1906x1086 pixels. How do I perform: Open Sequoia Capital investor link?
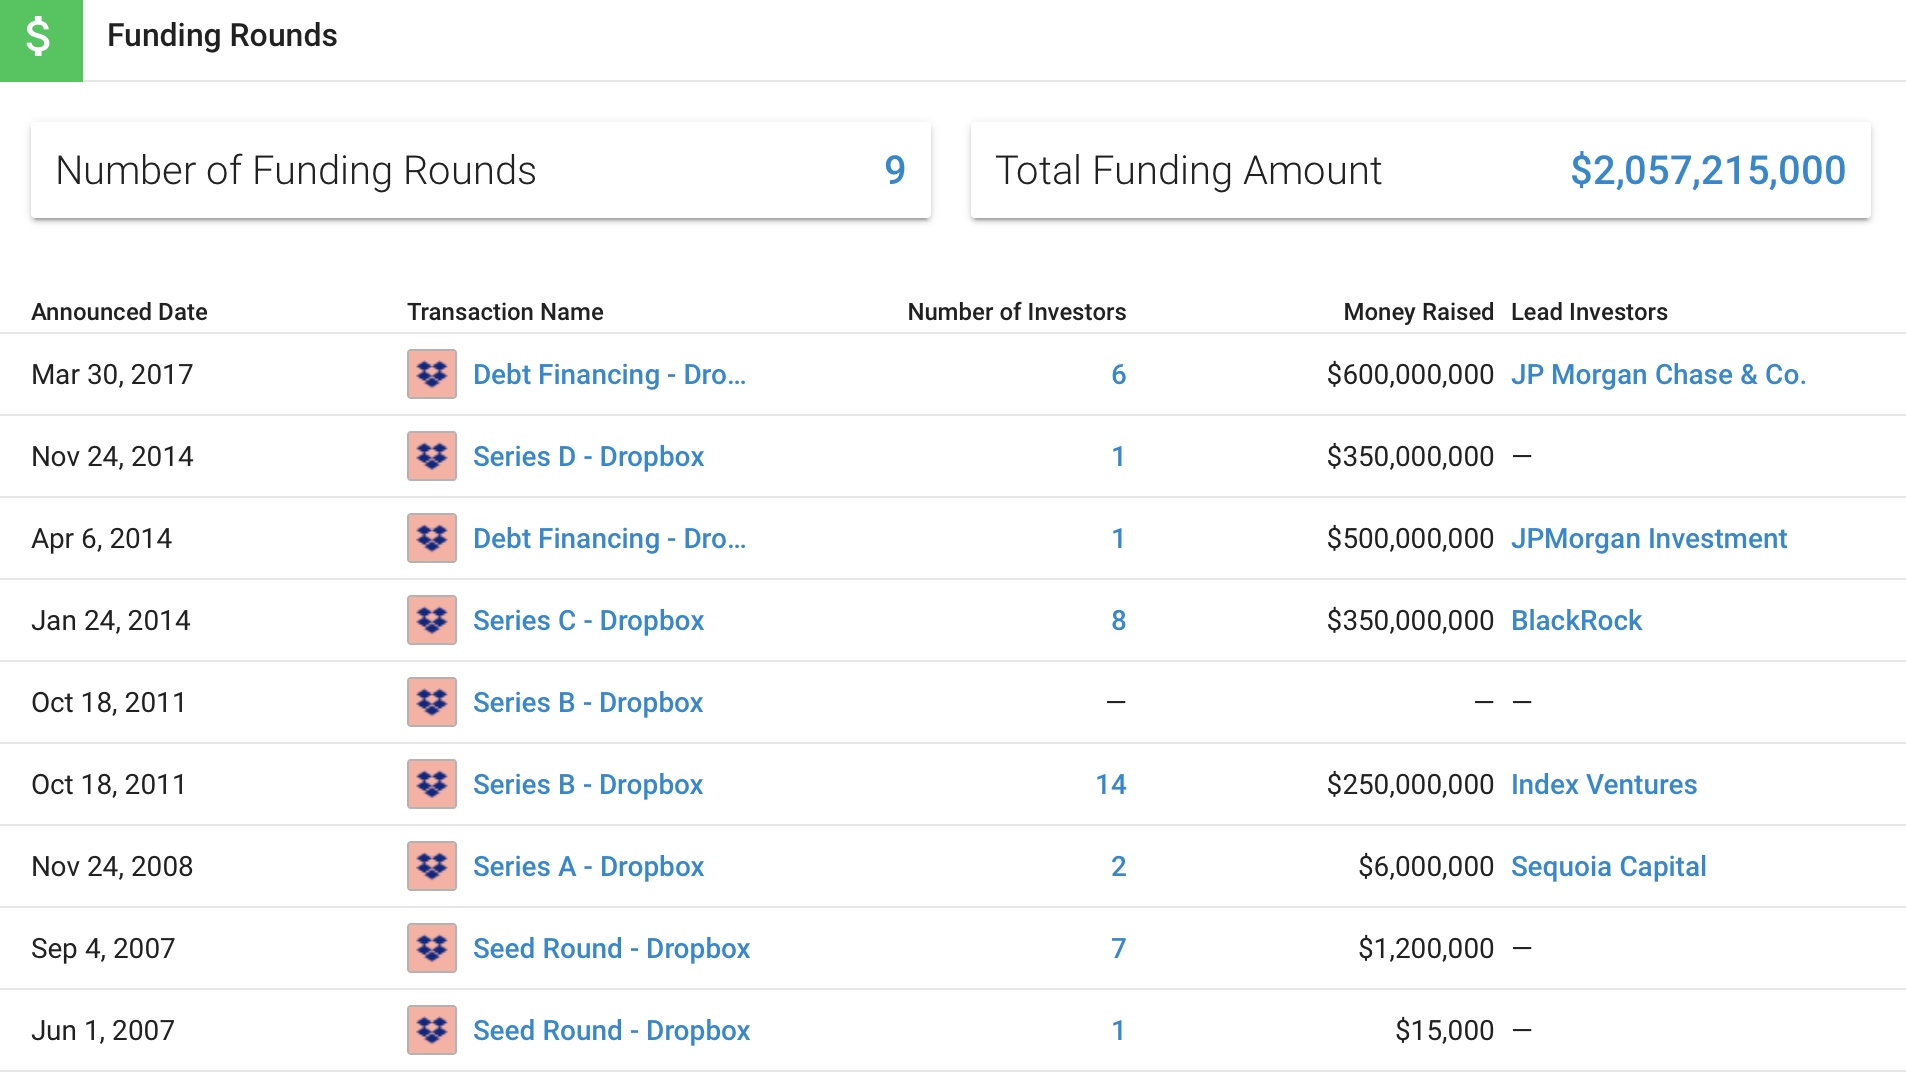1608,866
